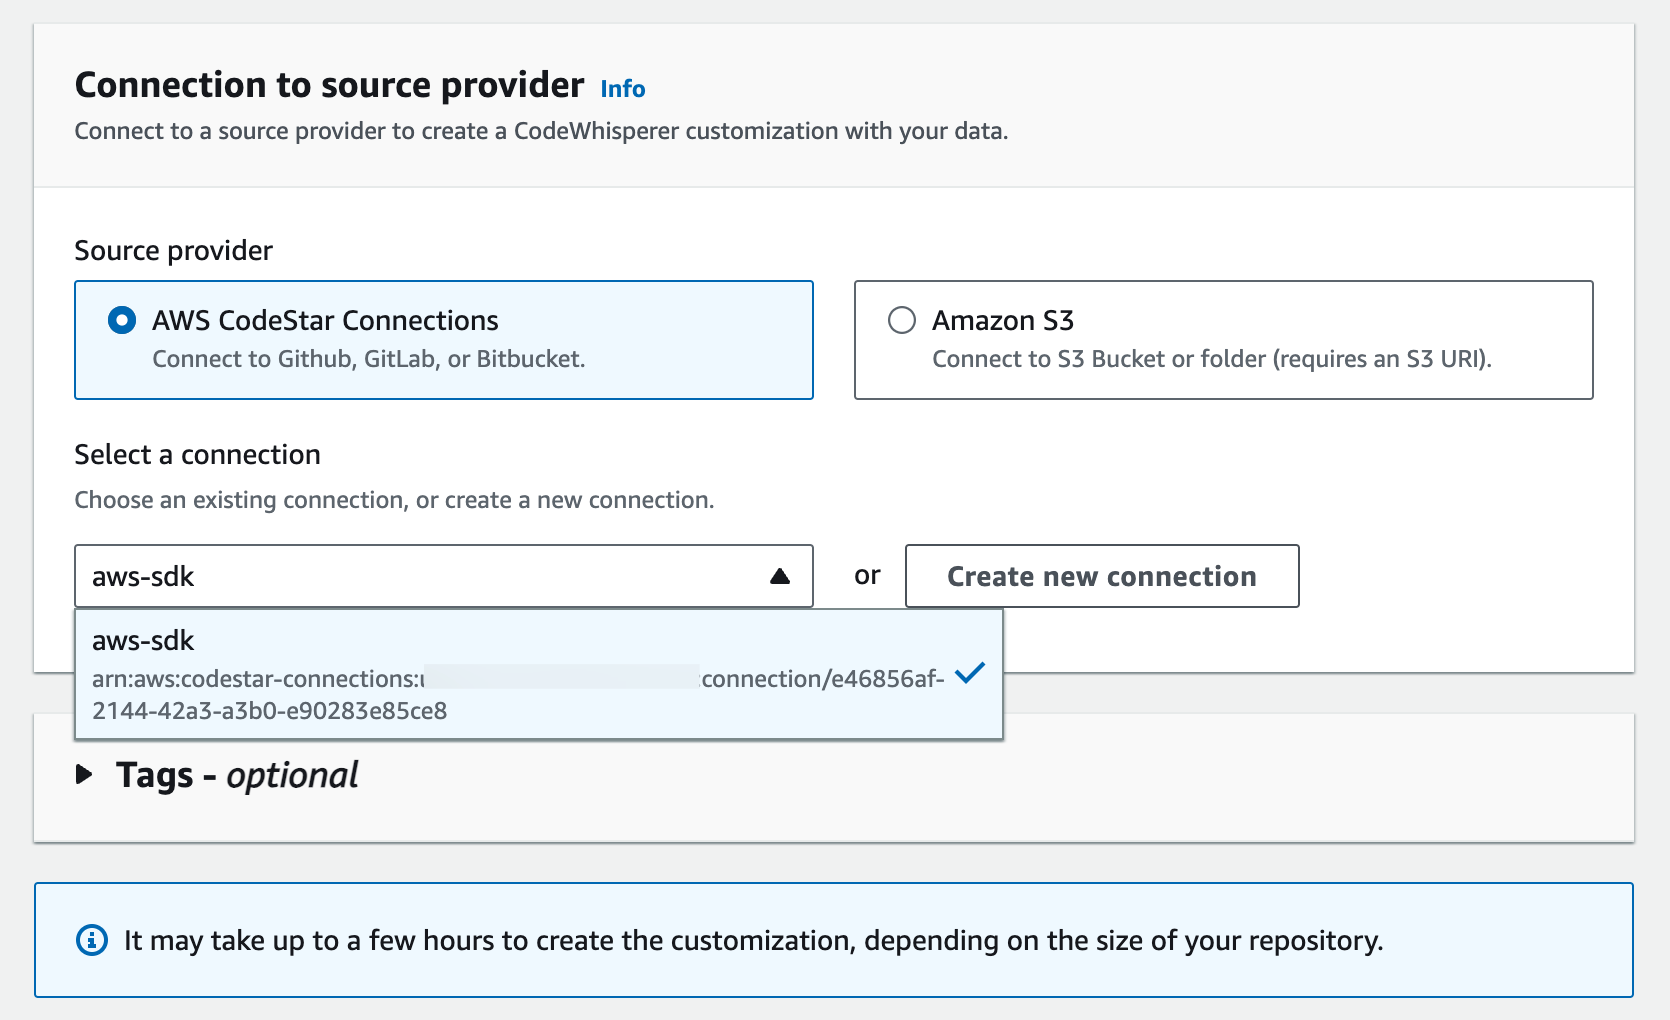Click the Select a connection label
Viewport: 1670px width, 1020px height.
click(197, 455)
